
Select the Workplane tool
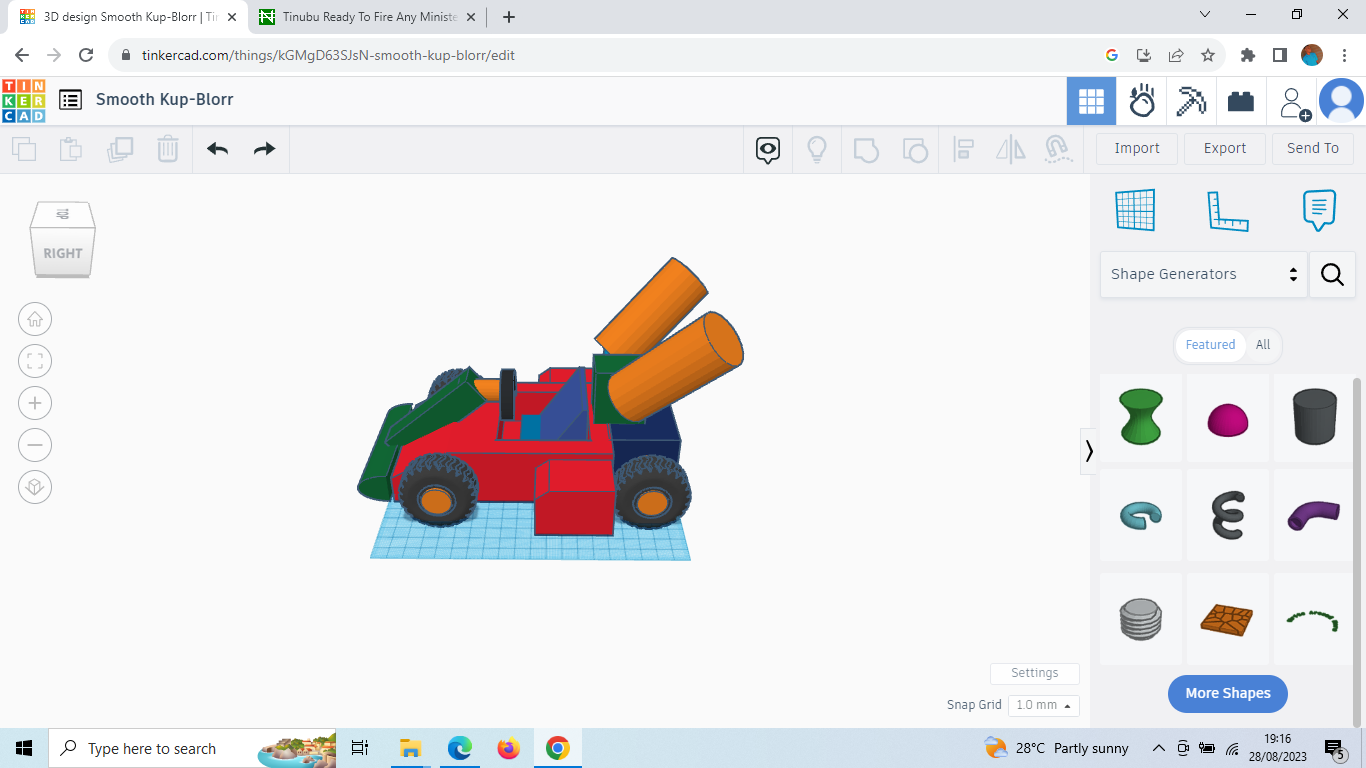point(1135,210)
